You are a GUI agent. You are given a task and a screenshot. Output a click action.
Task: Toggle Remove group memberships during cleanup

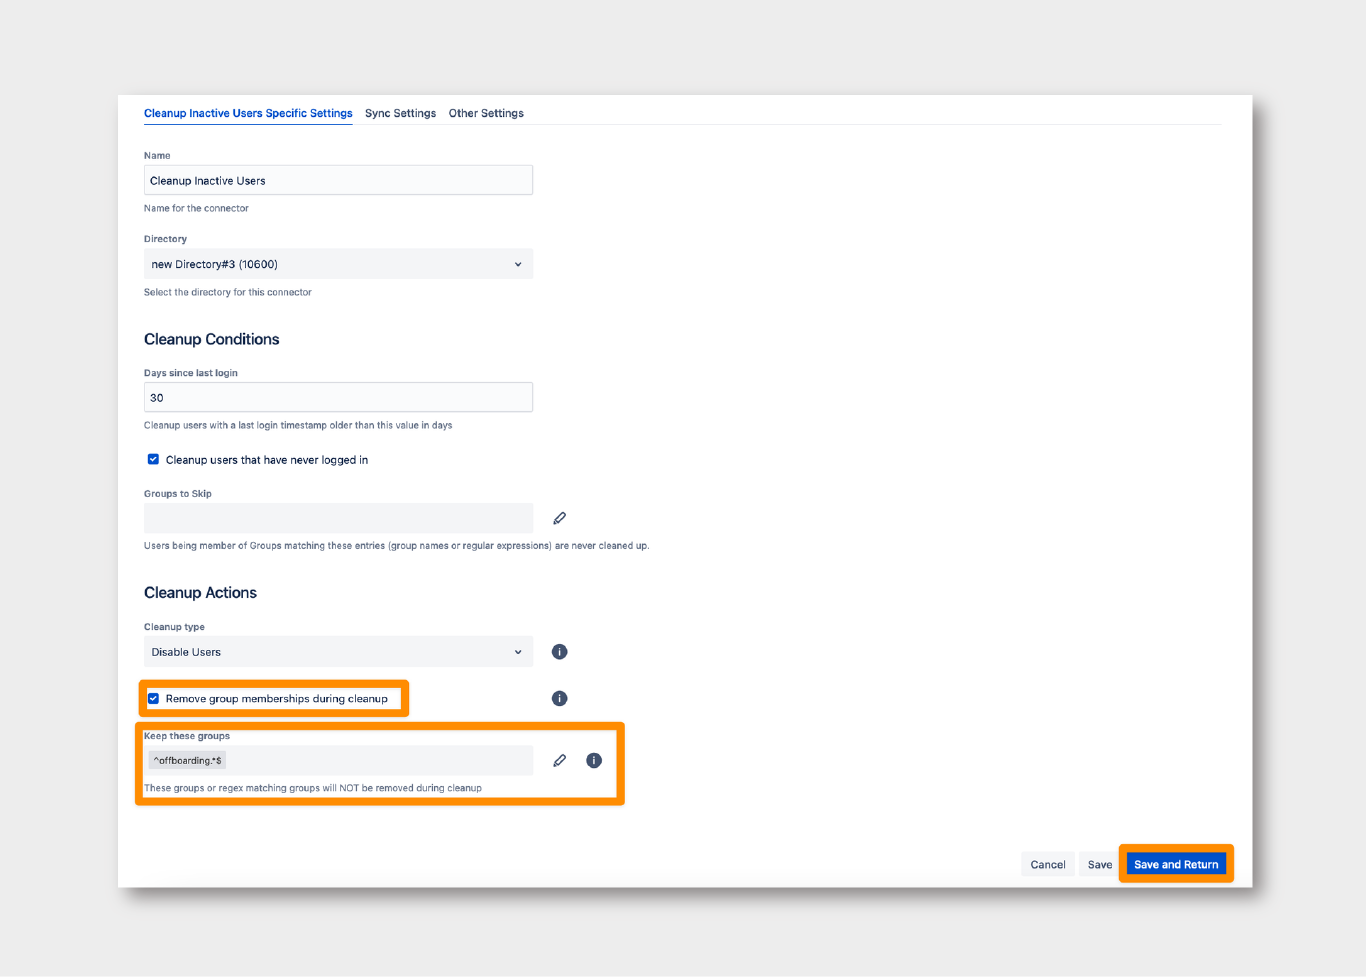[x=153, y=699]
